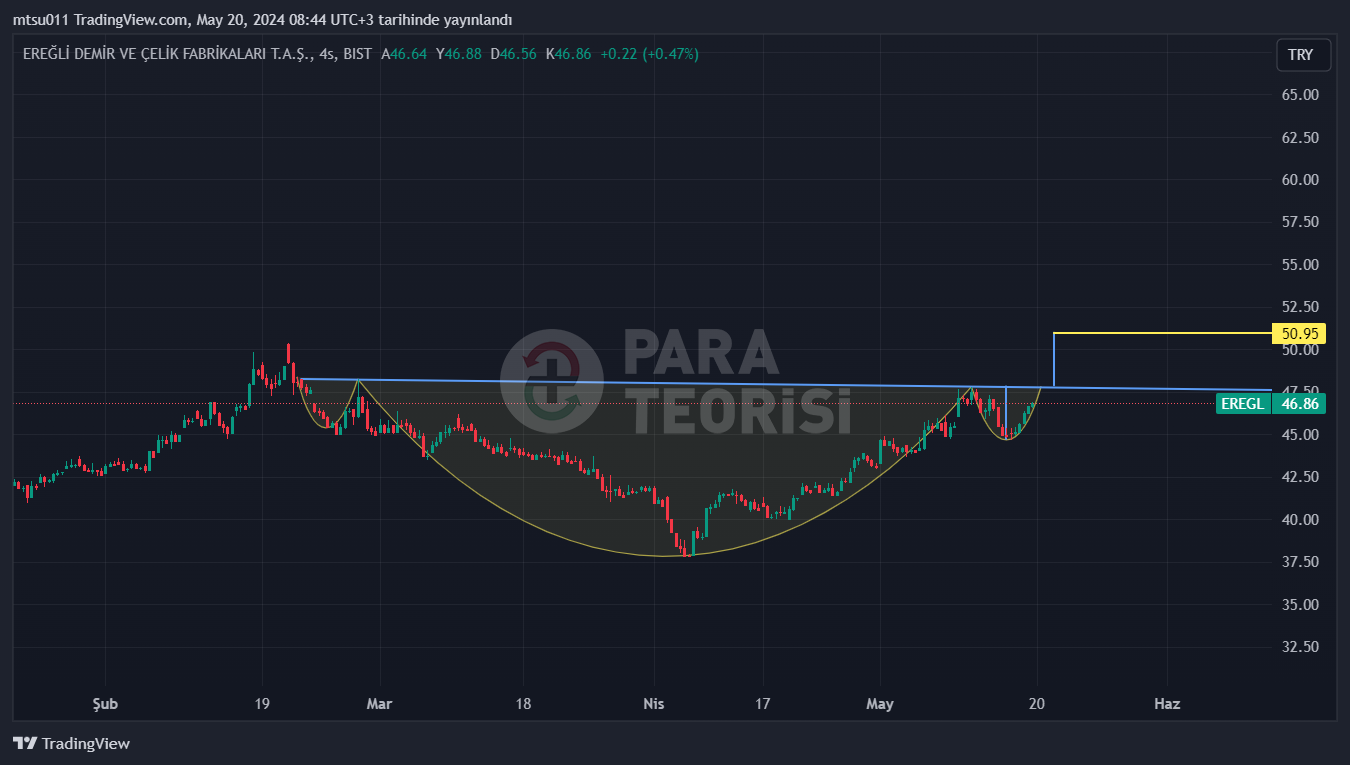Click the +0.22 (+0.47%) change value
This screenshot has height=765, width=1350.
(649, 54)
